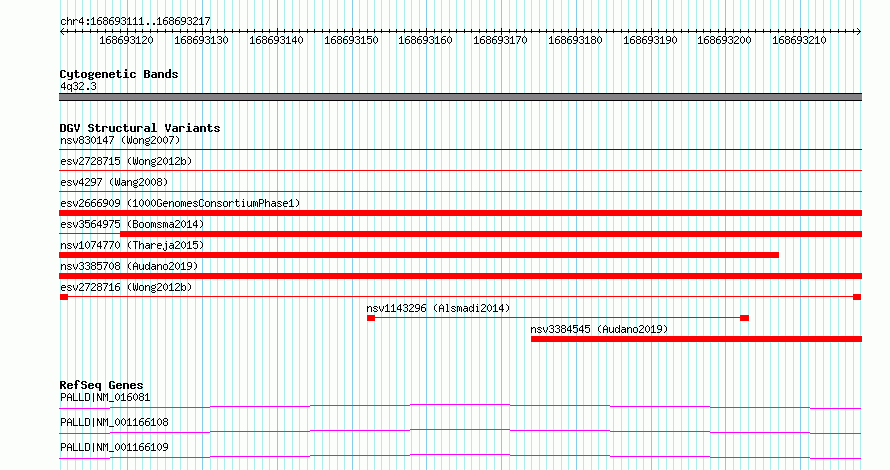Open variant nsv1074770 (Thareja2015) label
The width and height of the screenshot is (890, 470).
pyautogui.click(x=132, y=245)
